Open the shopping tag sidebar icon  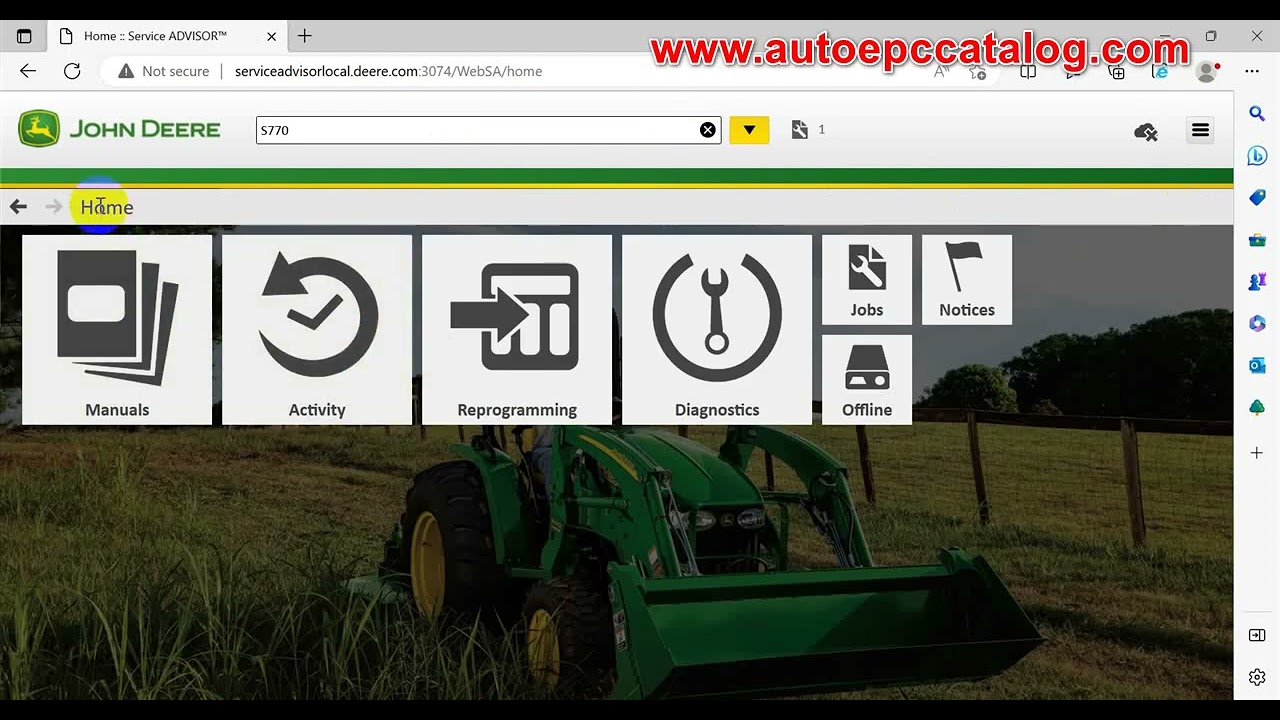[x=1257, y=198]
